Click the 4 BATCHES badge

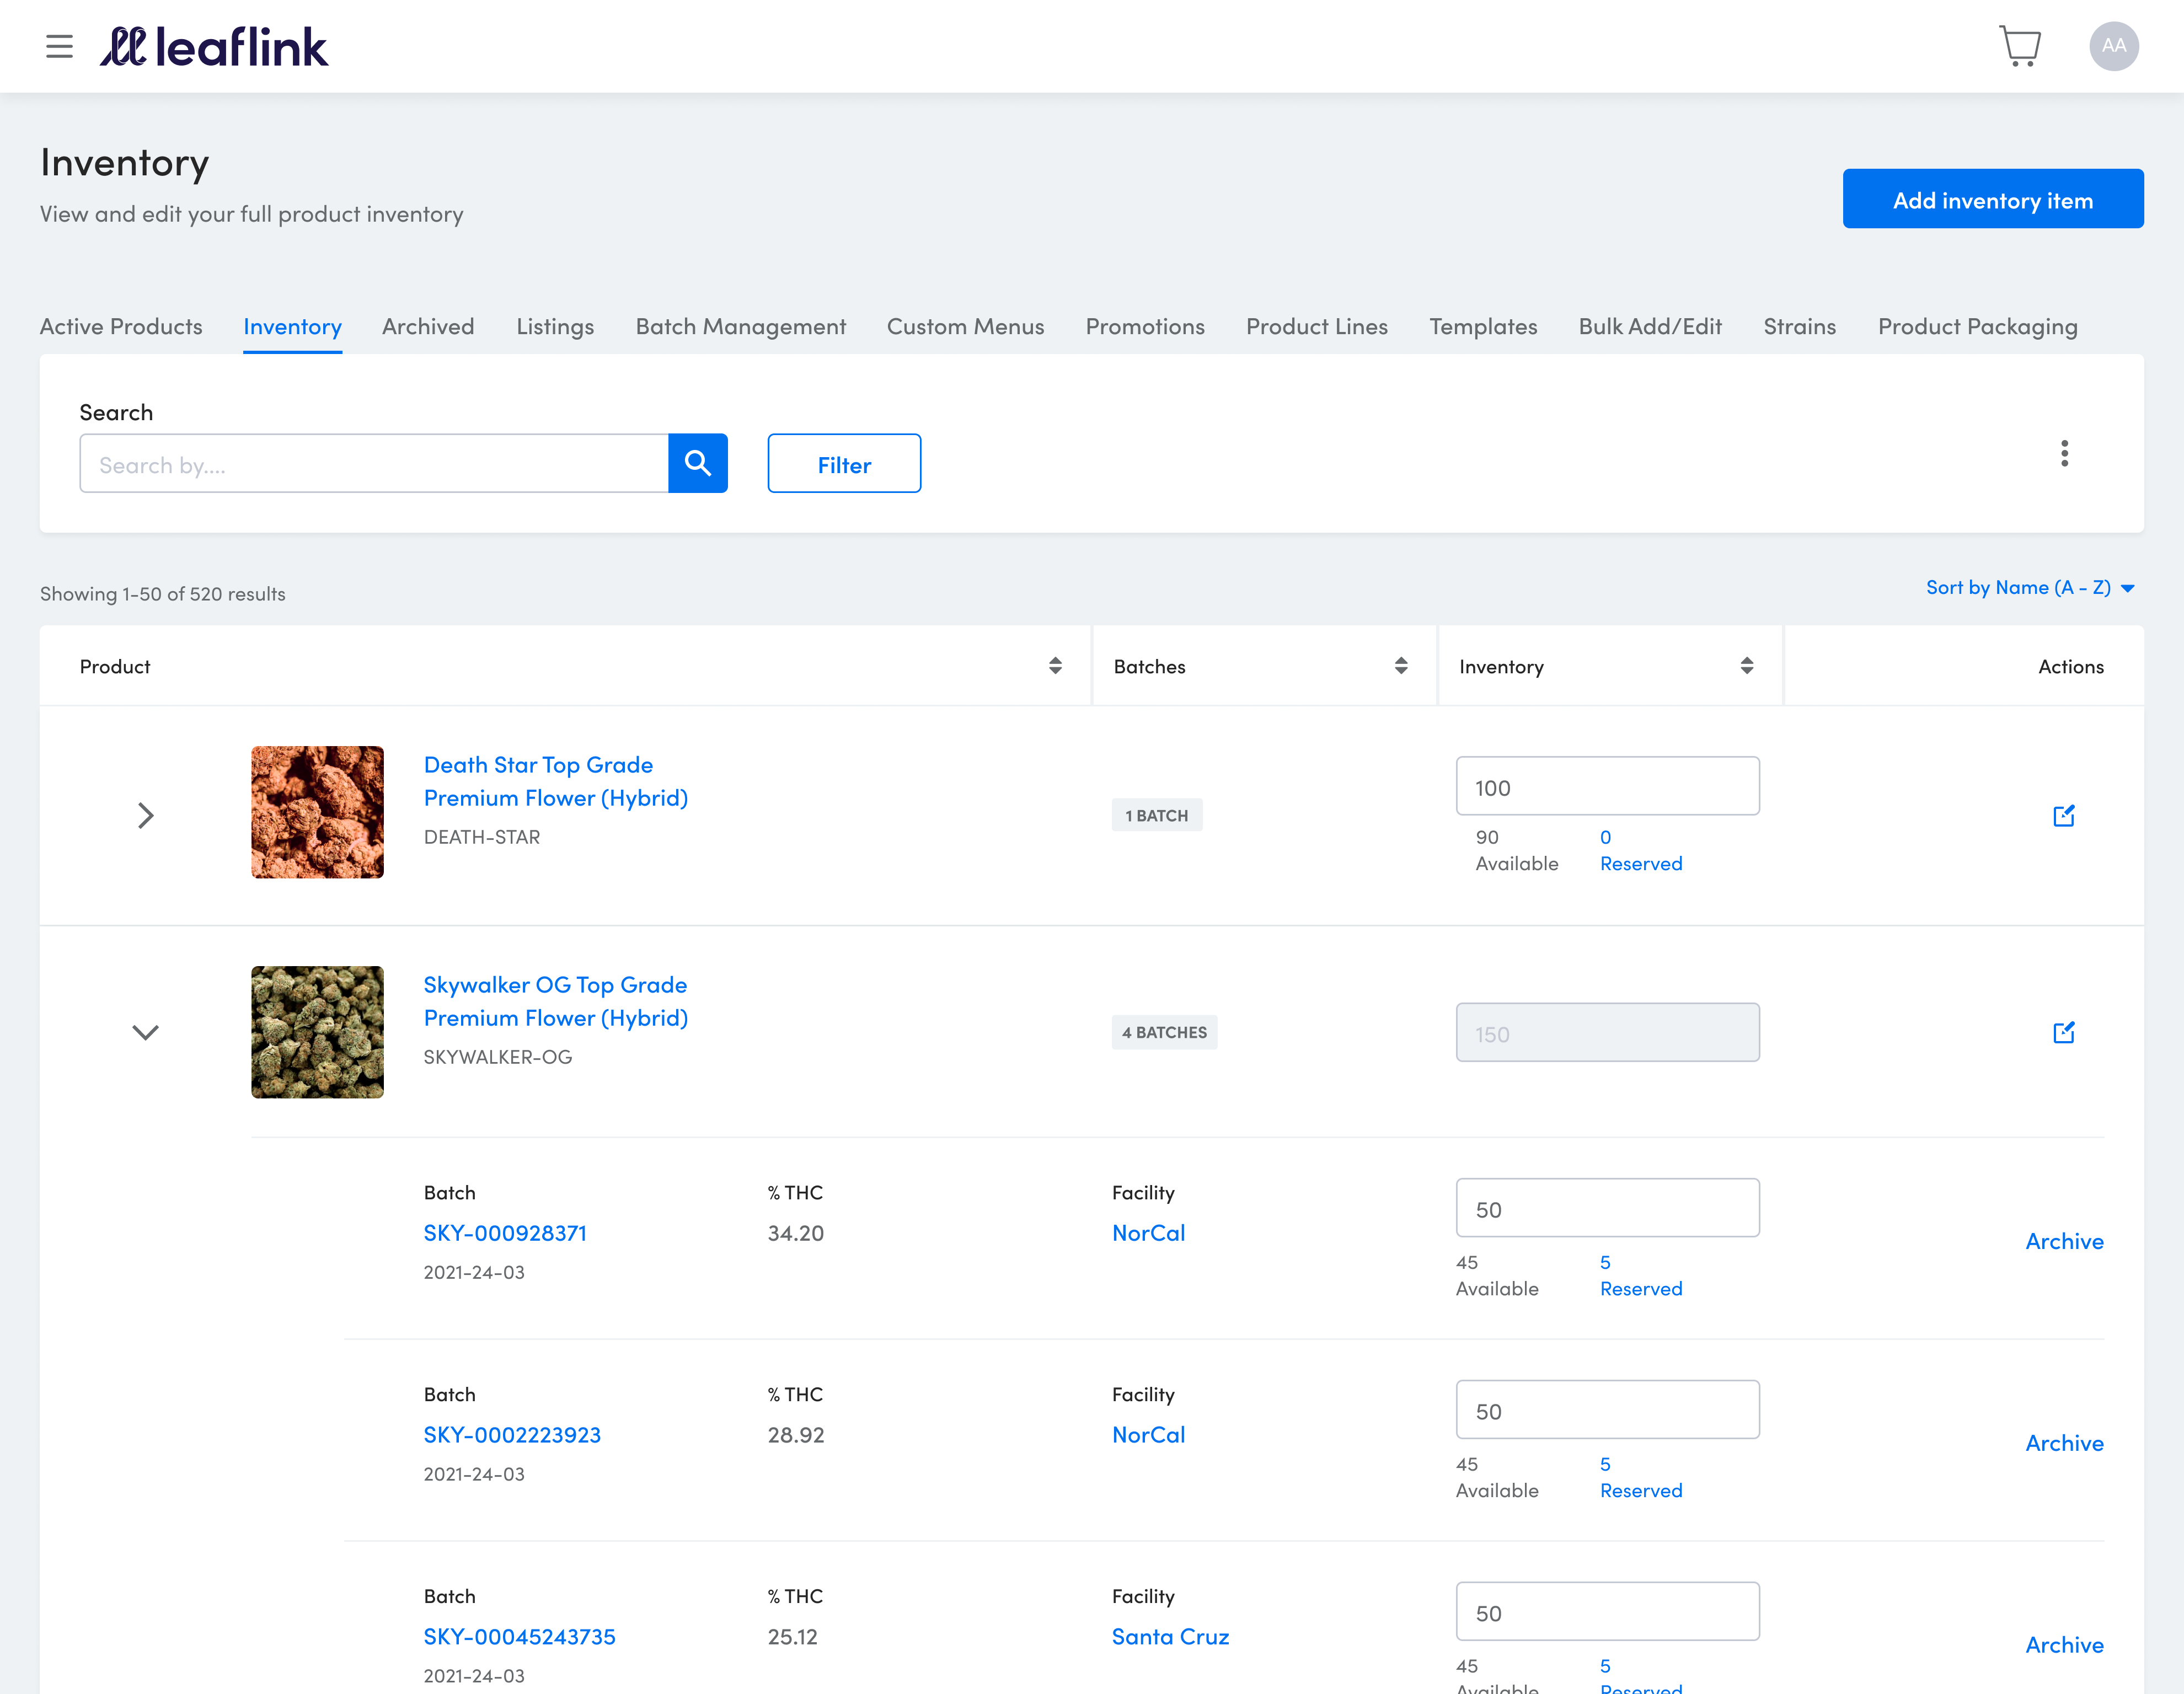point(1164,1032)
